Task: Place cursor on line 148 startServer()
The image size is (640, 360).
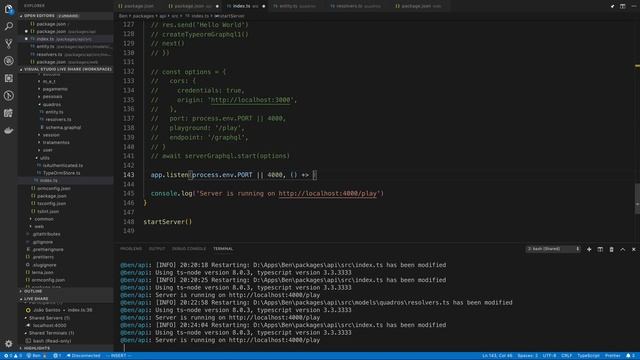Action: (167, 222)
